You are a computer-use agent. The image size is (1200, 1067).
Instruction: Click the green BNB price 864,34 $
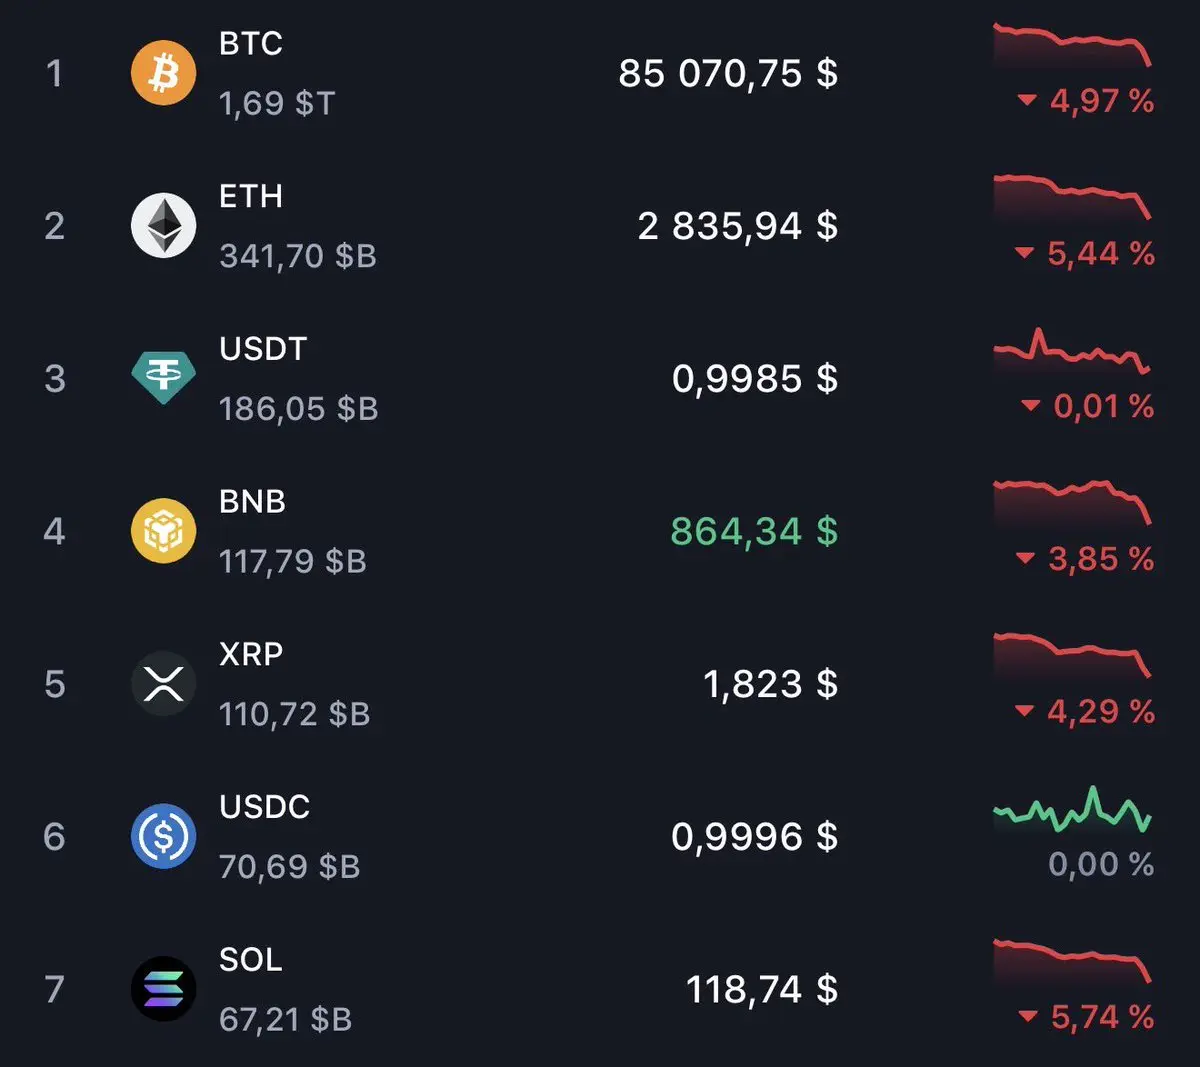tap(753, 531)
